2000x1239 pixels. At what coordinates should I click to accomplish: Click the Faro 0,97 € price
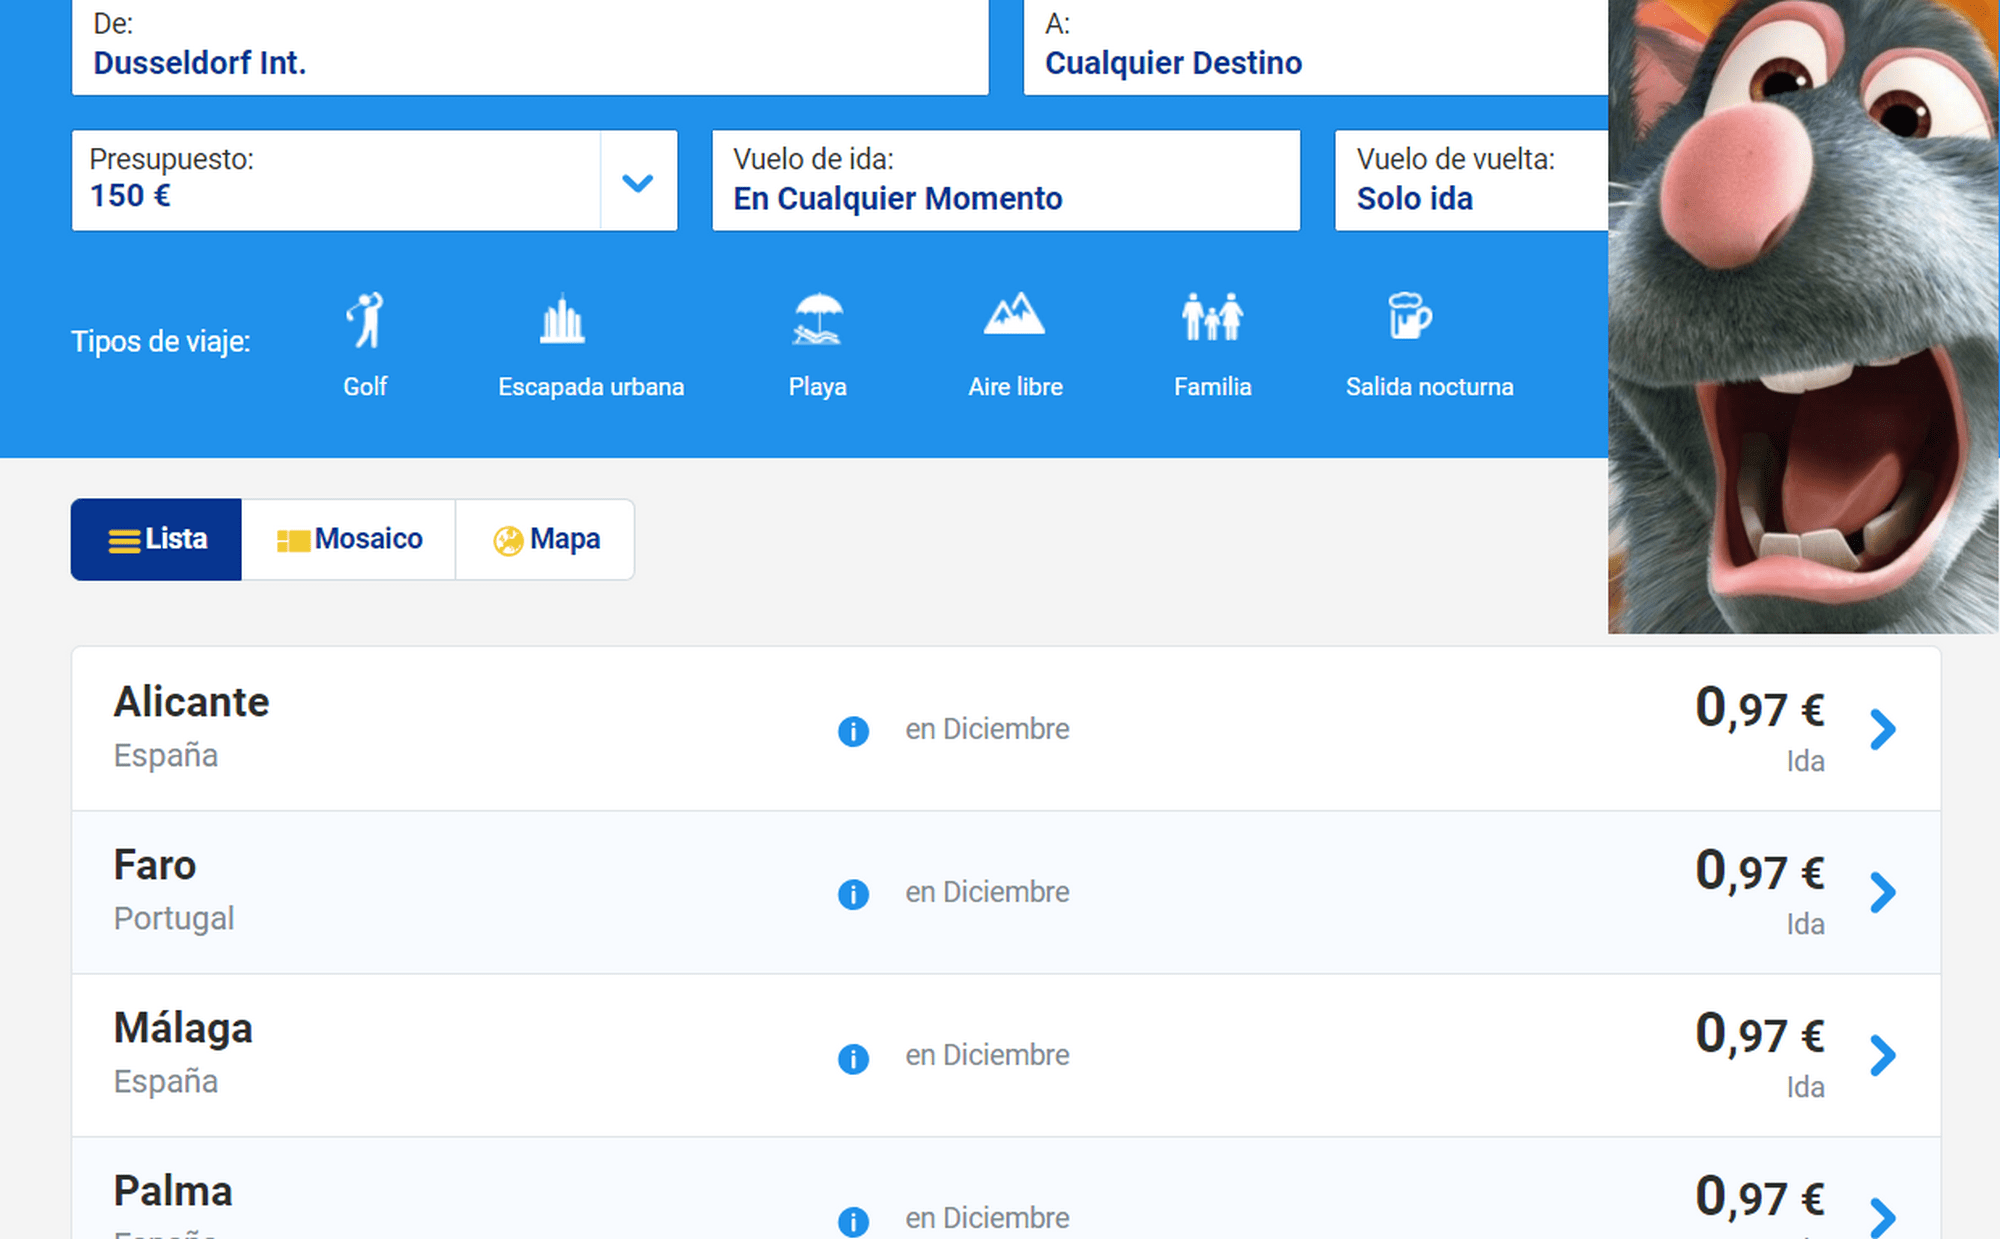coord(1760,871)
